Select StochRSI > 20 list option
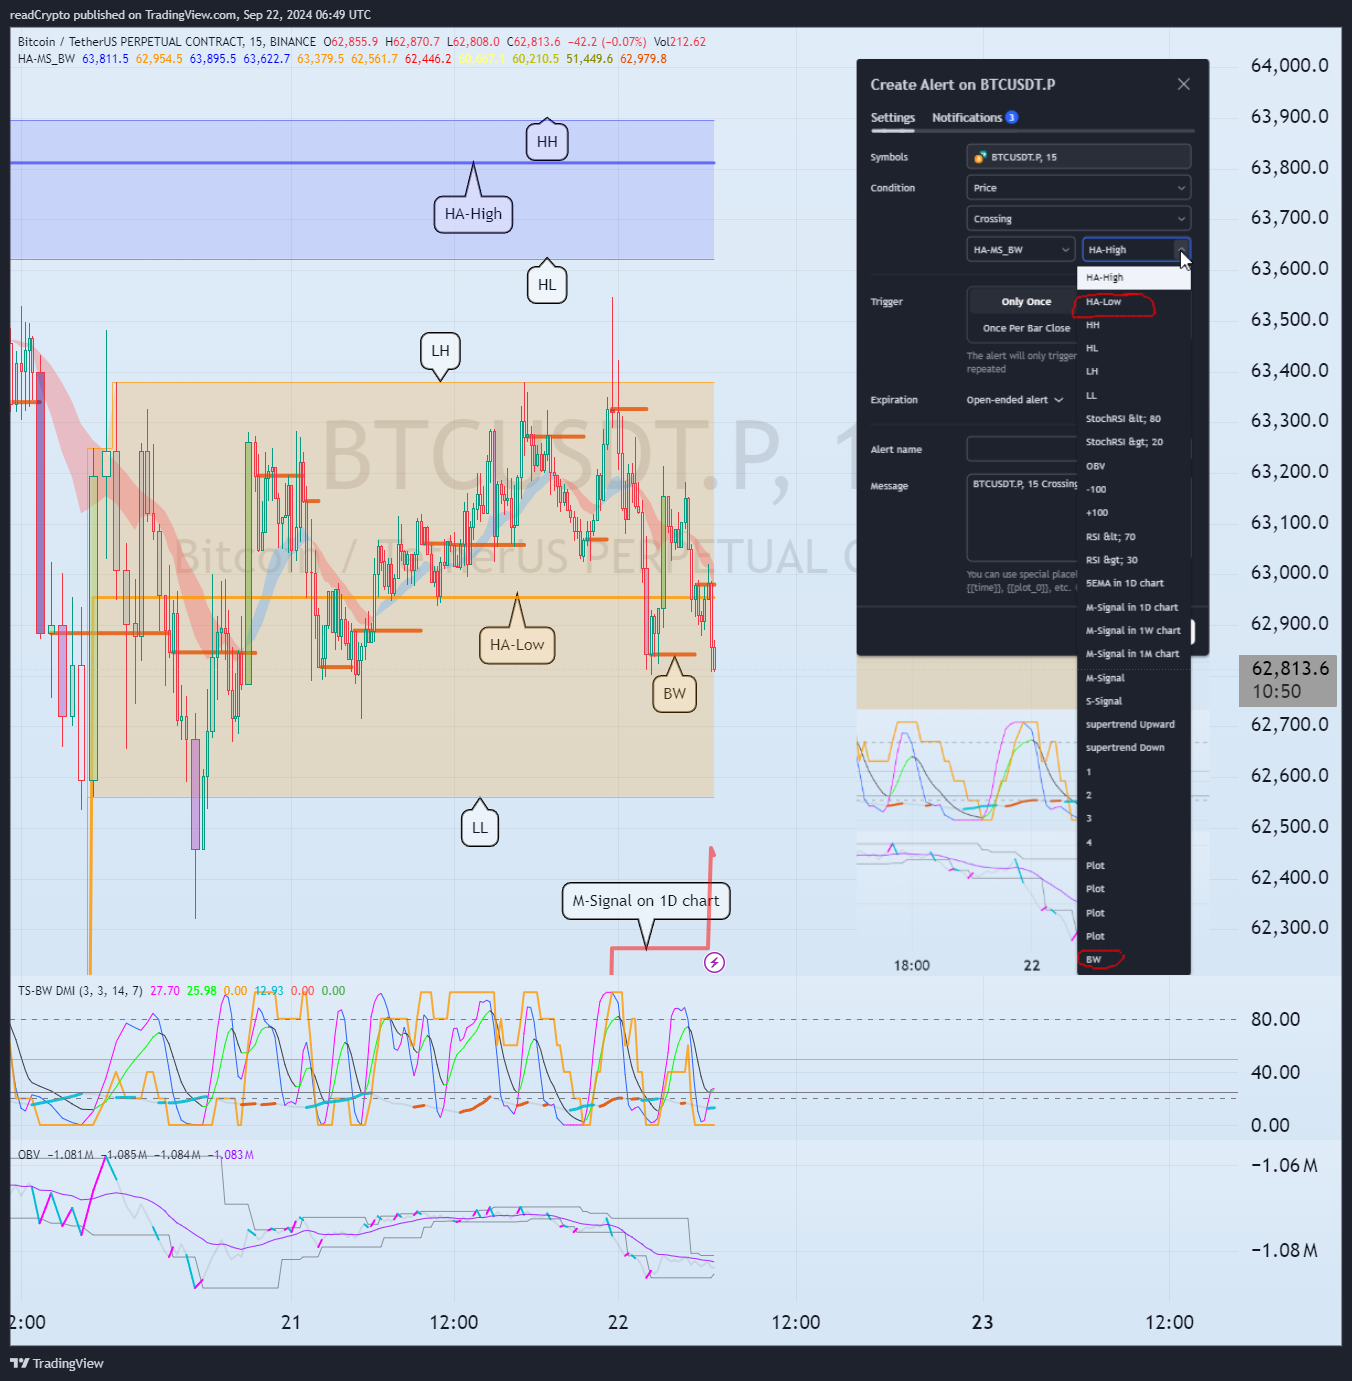 (x=1134, y=442)
